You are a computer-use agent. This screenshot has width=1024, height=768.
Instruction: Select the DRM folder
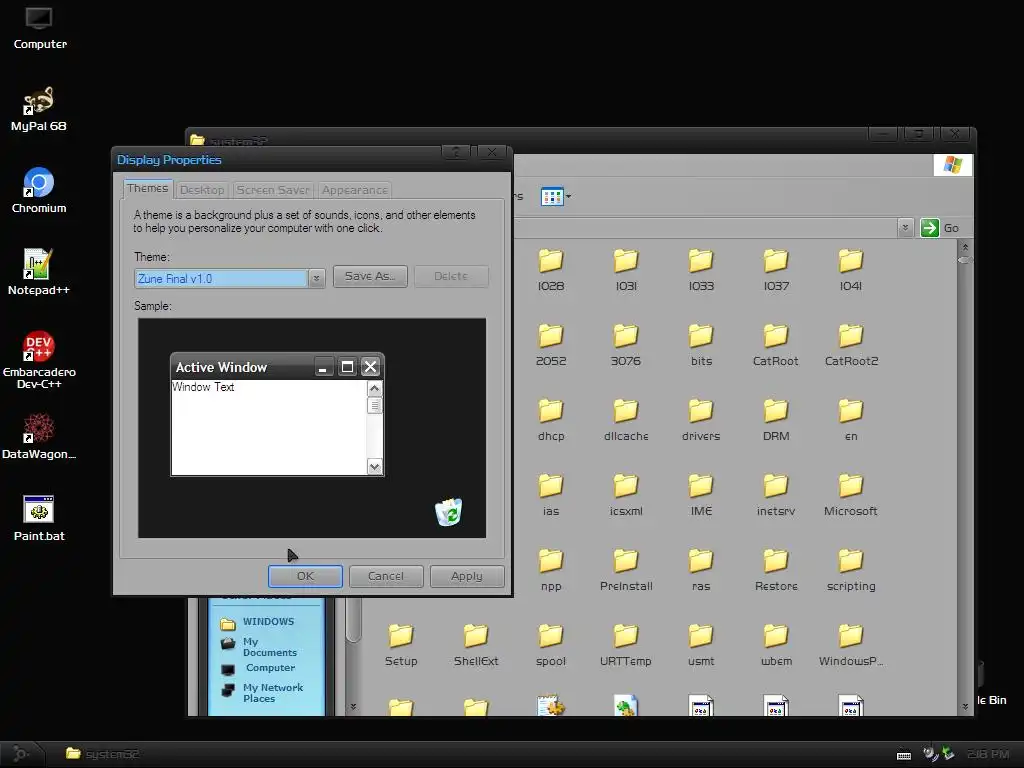click(x=776, y=420)
